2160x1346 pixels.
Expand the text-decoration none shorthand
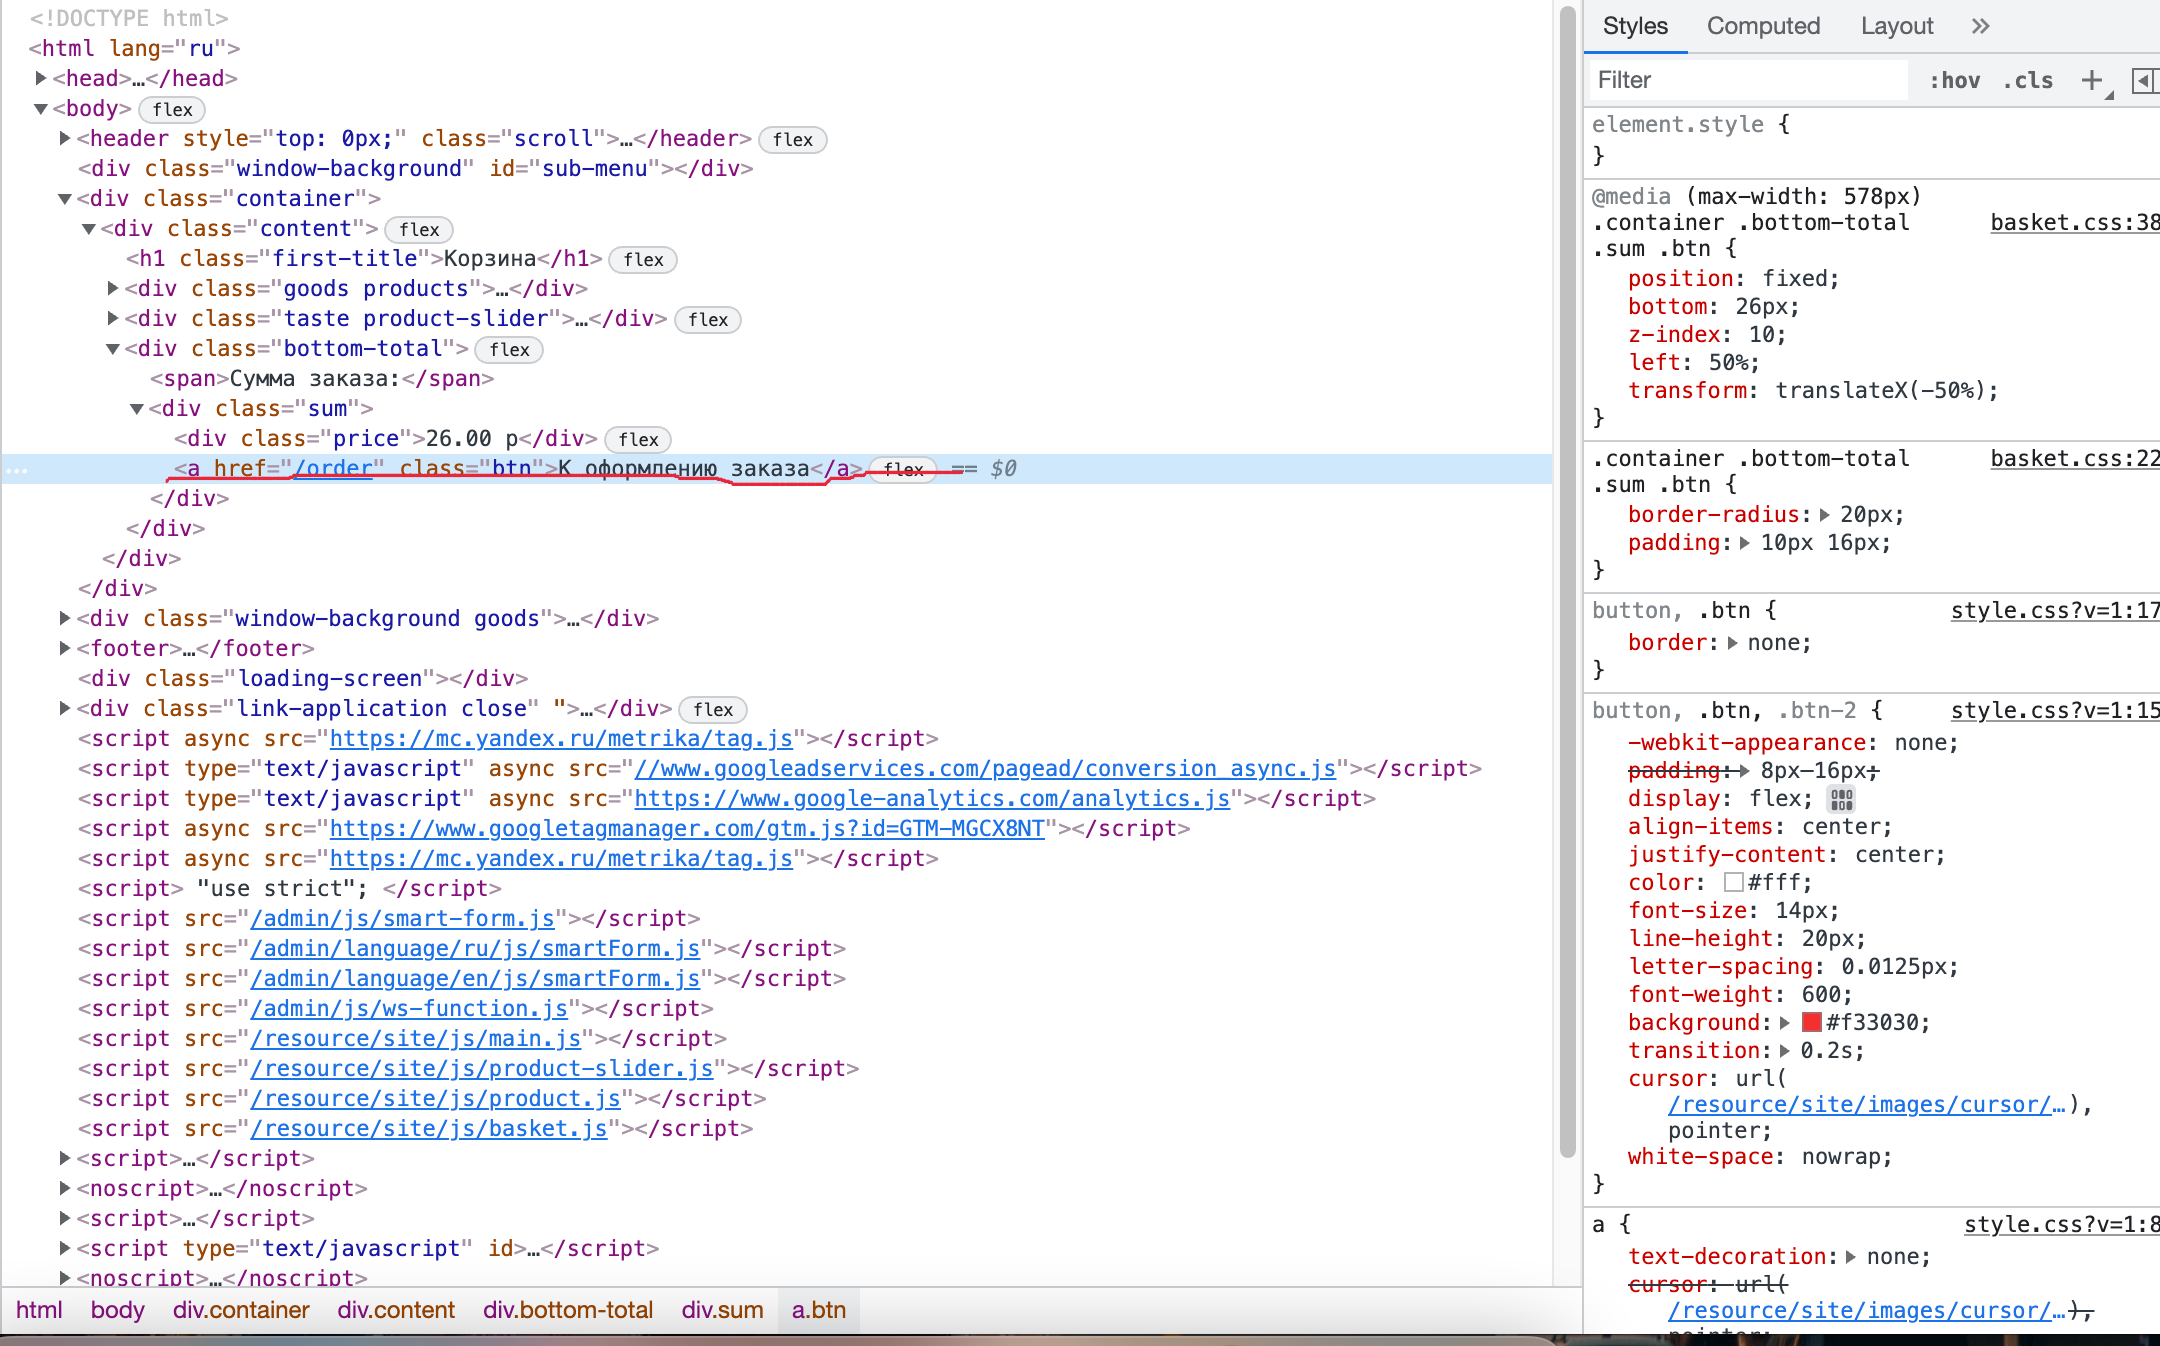click(x=1850, y=1256)
